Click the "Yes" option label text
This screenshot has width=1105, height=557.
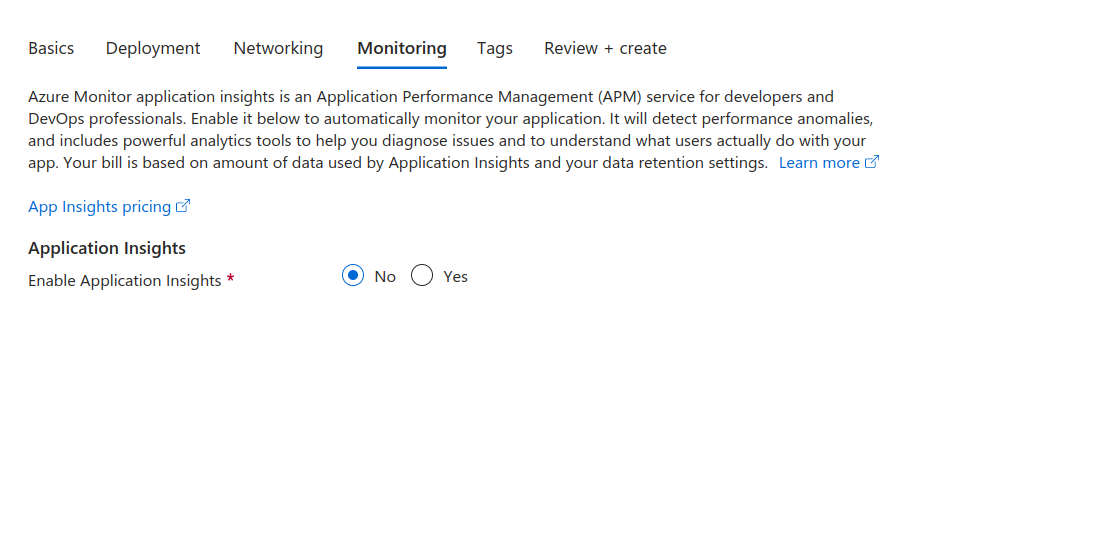(x=455, y=276)
